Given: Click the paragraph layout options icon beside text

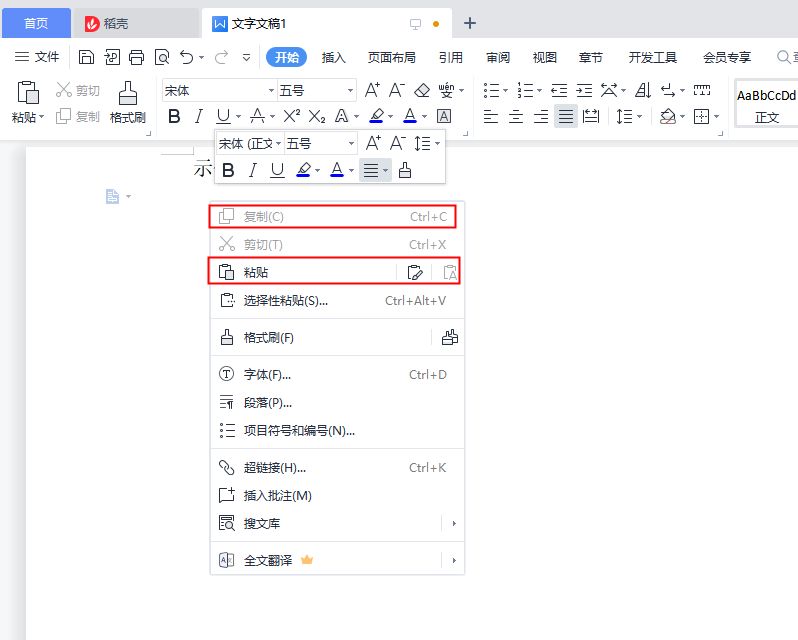Looking at the screenshot, I should 112,196.
